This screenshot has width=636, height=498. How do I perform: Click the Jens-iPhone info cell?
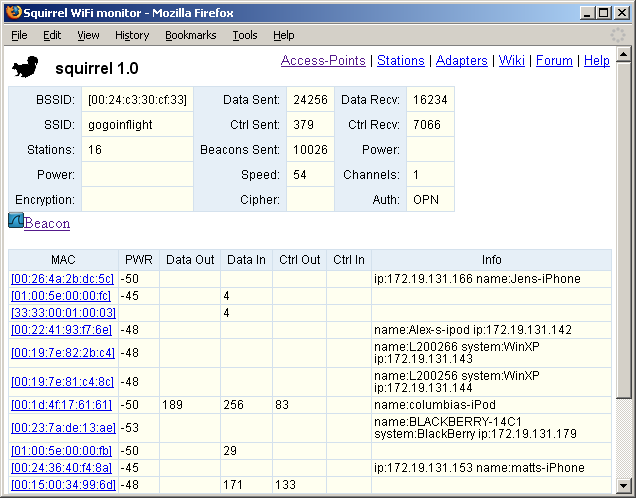pyautogui.click(x=491, y=279)
